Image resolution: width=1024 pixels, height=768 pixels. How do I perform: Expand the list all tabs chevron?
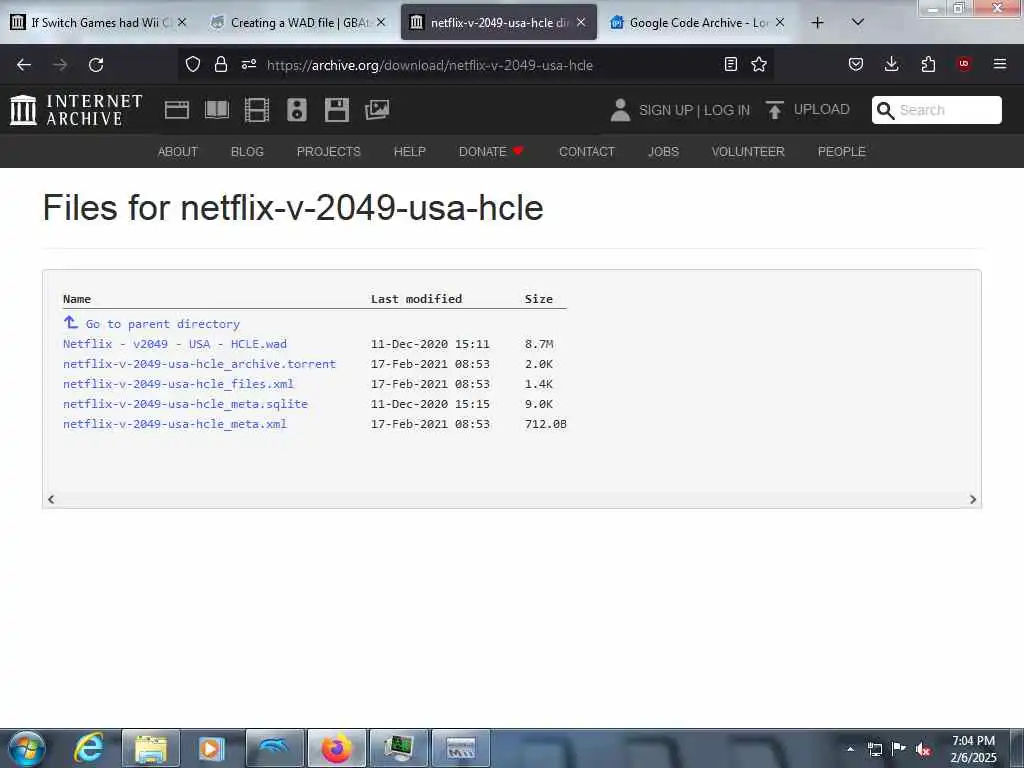[858, 22]
